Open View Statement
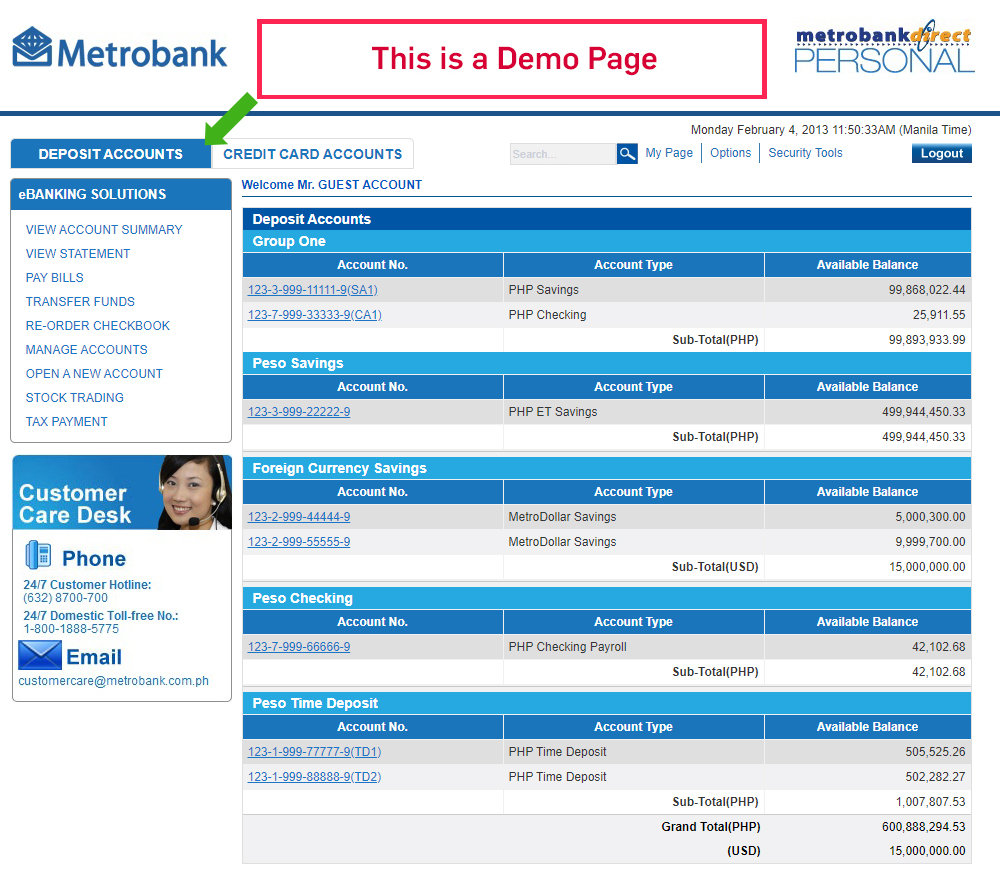The height and width of the screenshot is (884, 1000). [x=78, y=254]
